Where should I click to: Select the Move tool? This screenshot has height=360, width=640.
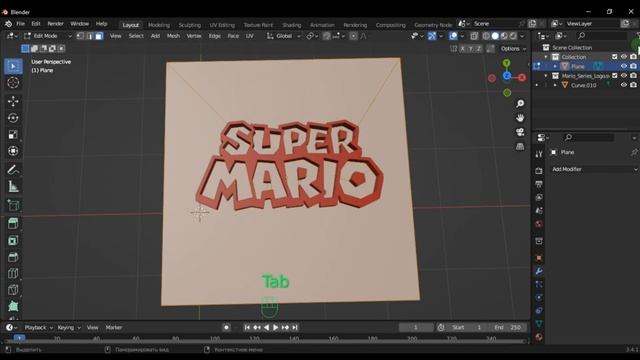coord(13,101)
